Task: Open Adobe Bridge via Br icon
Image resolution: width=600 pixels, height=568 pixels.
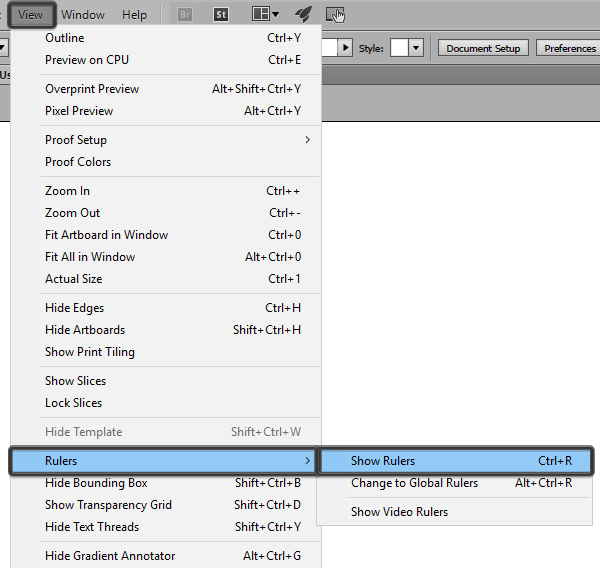Action: 185,15
